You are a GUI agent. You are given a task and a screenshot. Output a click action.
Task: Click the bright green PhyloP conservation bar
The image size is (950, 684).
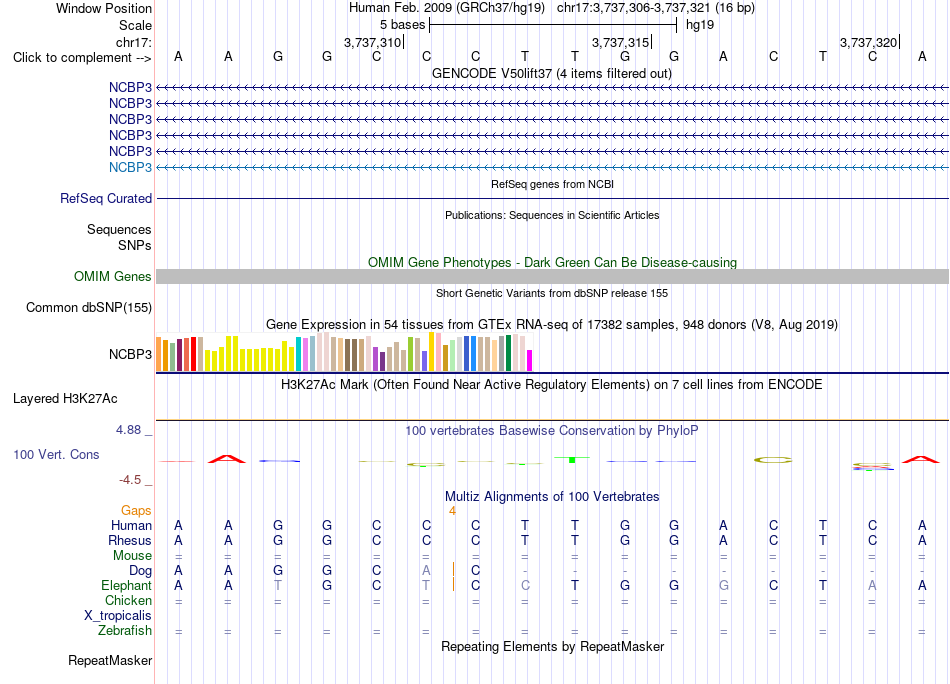tap(571, 459)
